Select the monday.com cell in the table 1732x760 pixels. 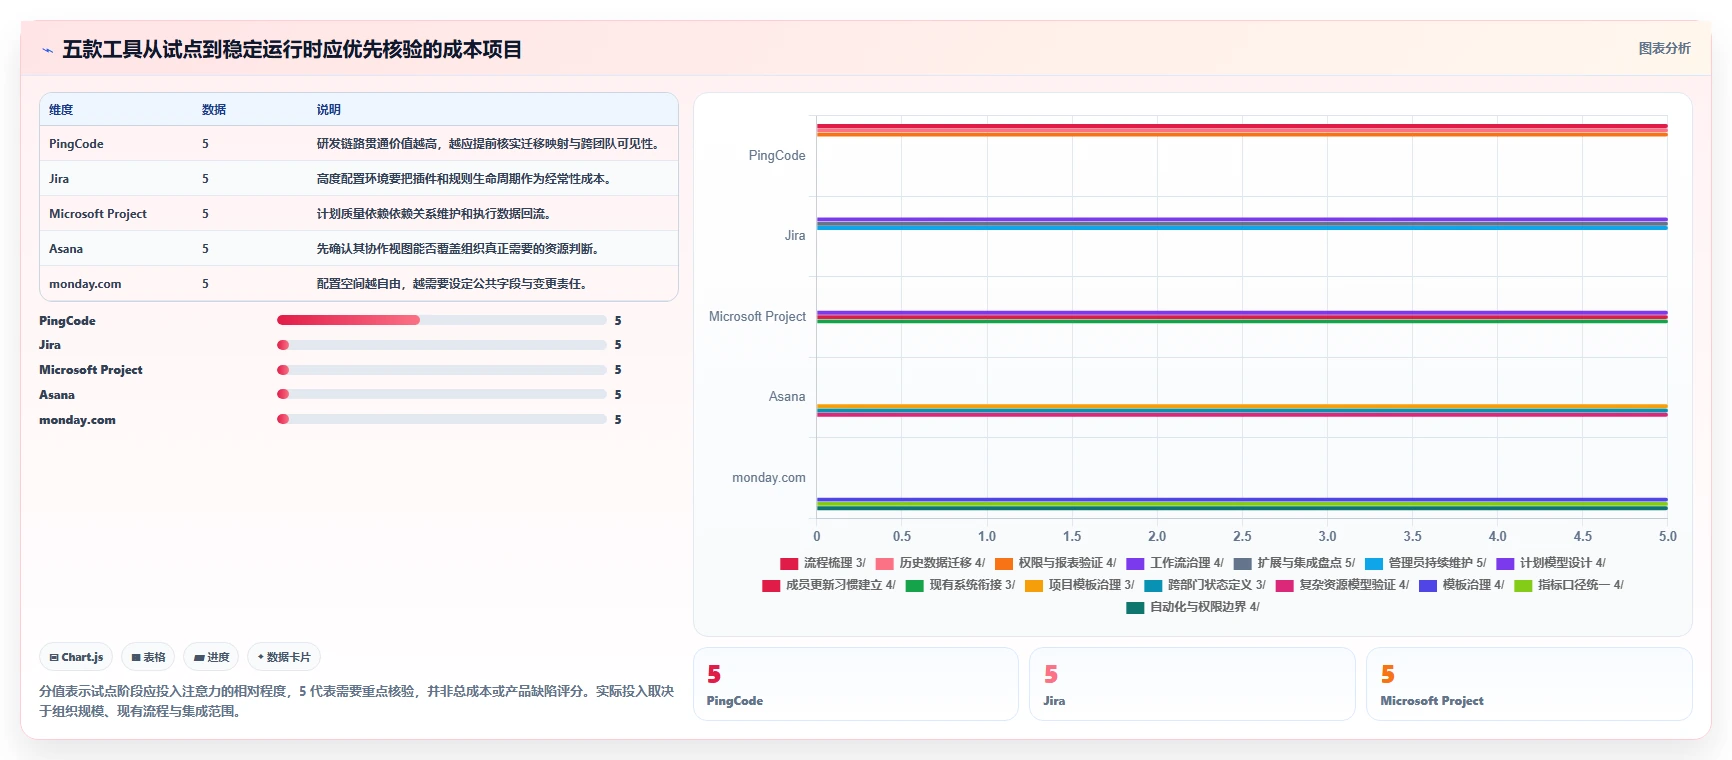click(x=85, y=284)
